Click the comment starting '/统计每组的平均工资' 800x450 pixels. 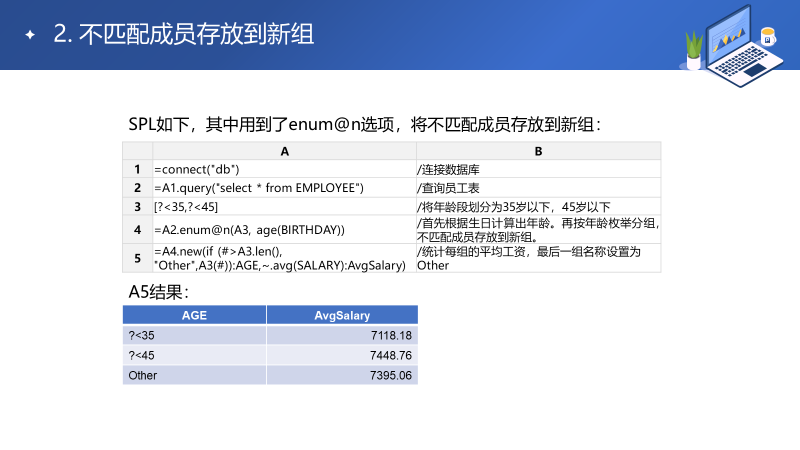point(538,258)
